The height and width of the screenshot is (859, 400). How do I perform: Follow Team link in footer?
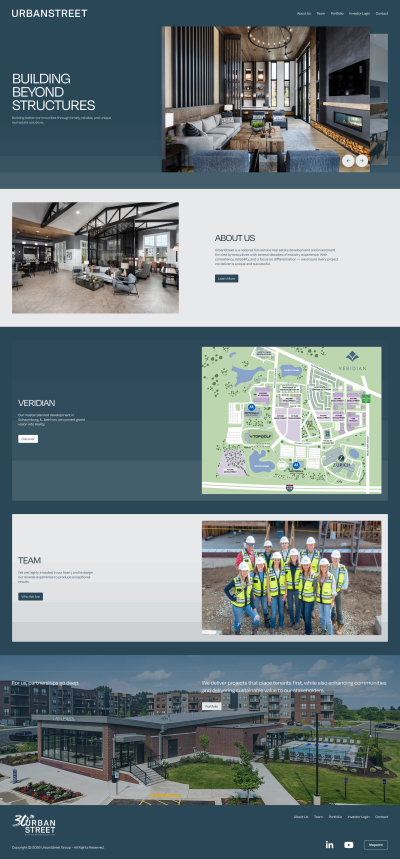318,817
